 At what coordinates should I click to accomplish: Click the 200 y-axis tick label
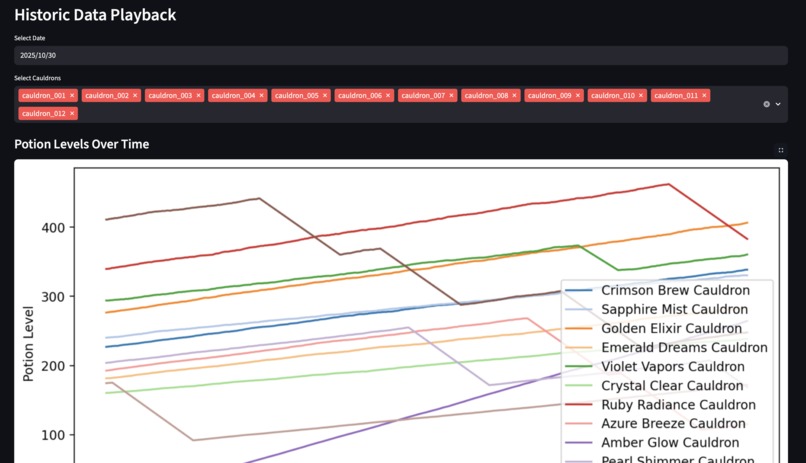pos(53,366)
